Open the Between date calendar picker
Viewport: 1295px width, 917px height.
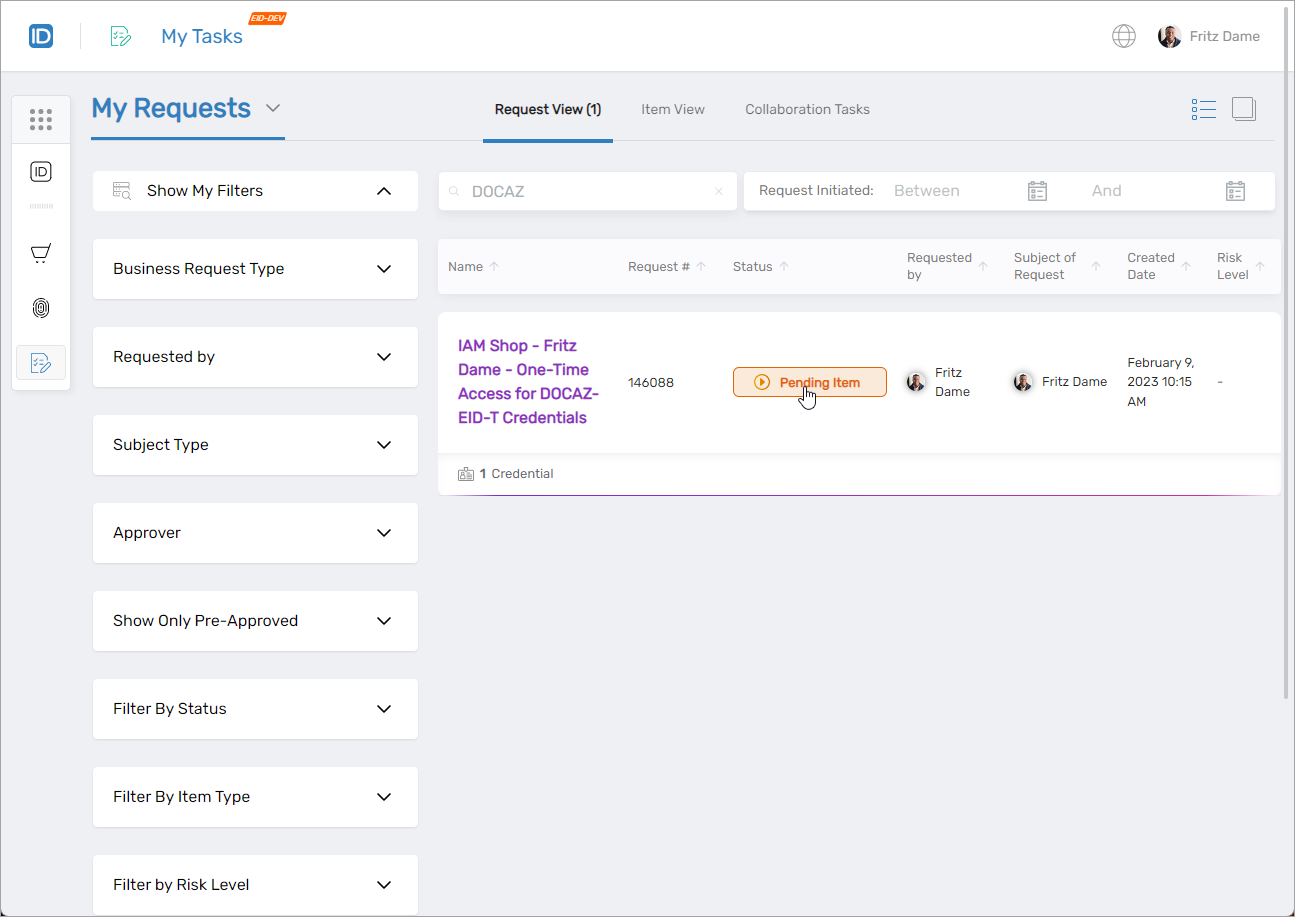1037,191
